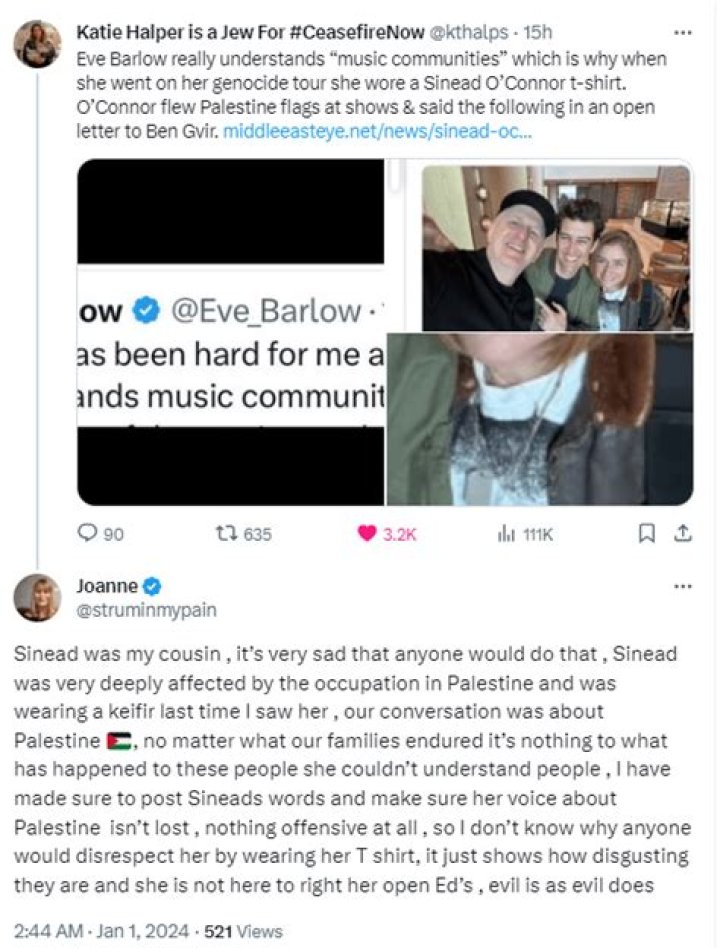Open the @struminmypain handle
Screen dimensions: 720x951
pyautogui.click(x=146, y=610)
